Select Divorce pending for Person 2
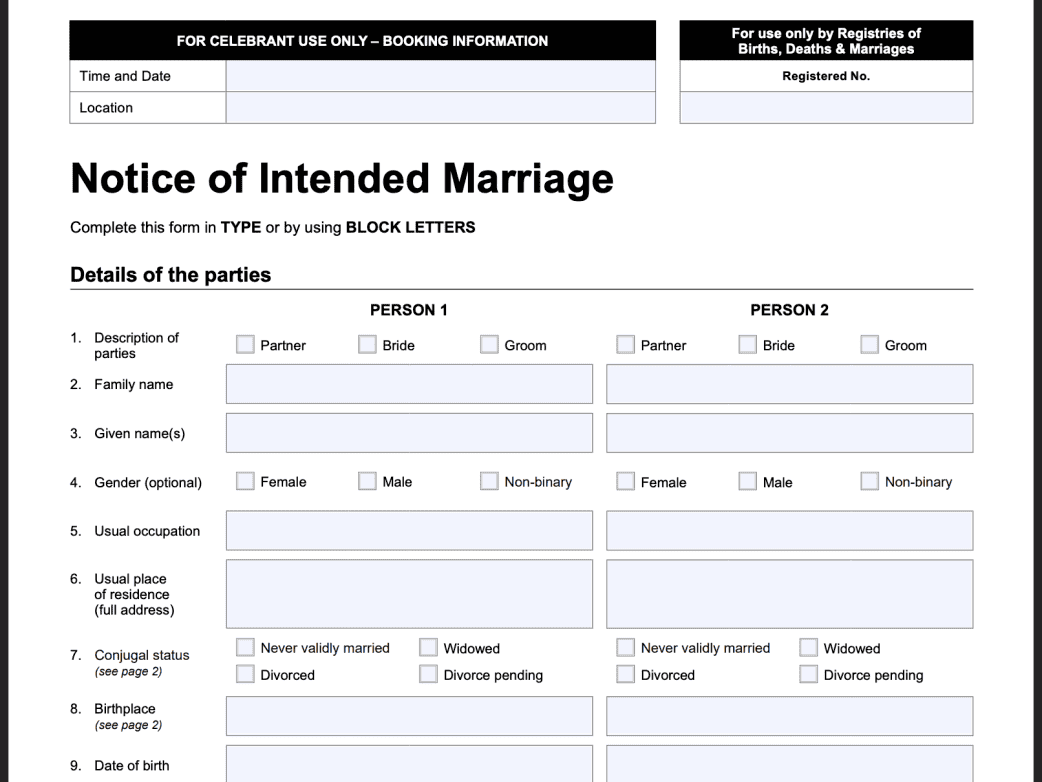 [809, 675]
